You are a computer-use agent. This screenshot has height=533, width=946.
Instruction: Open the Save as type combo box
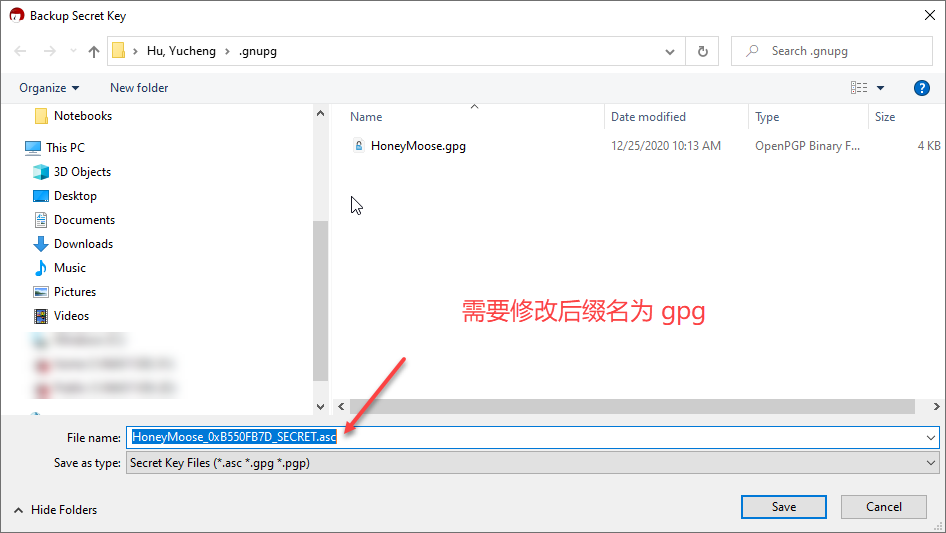point(533,463)
